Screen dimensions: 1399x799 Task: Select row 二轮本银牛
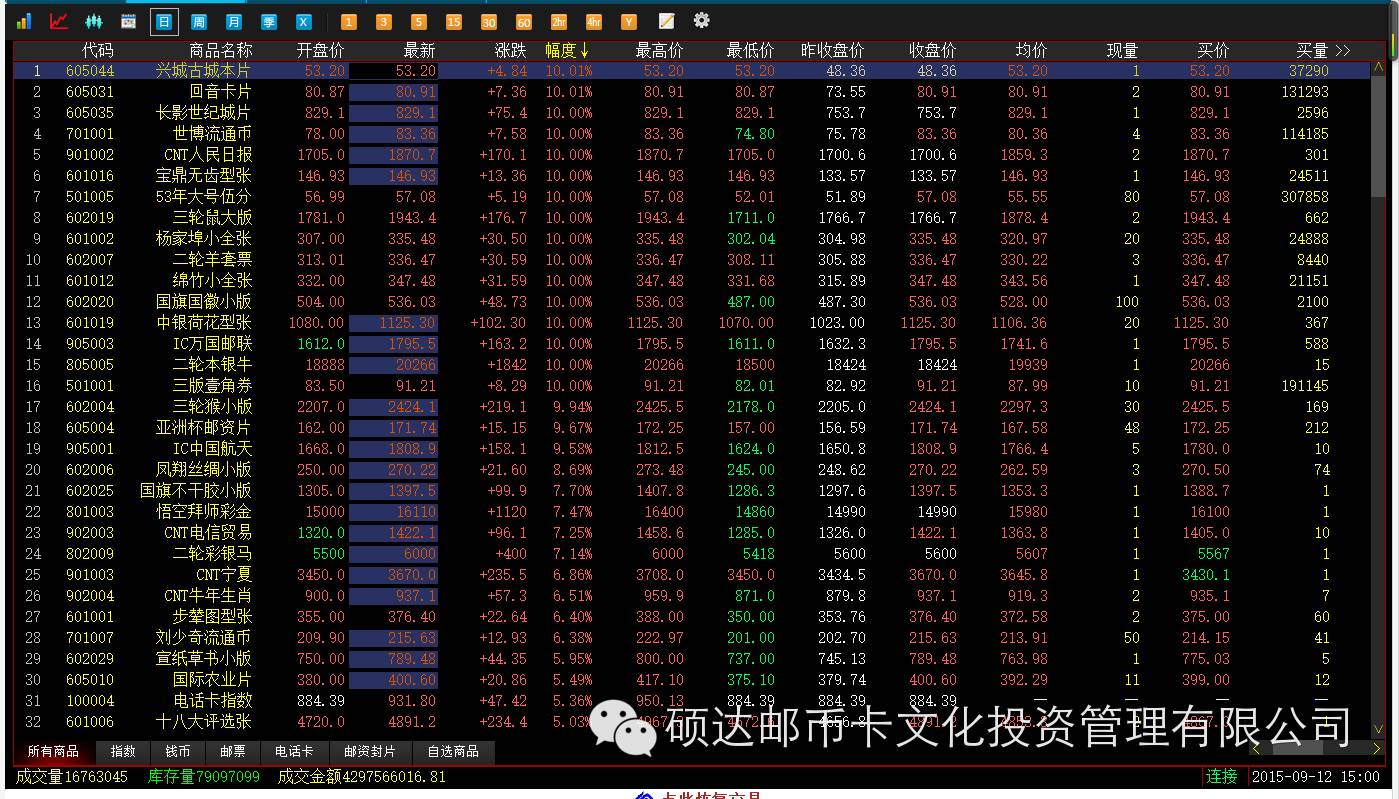691,365
